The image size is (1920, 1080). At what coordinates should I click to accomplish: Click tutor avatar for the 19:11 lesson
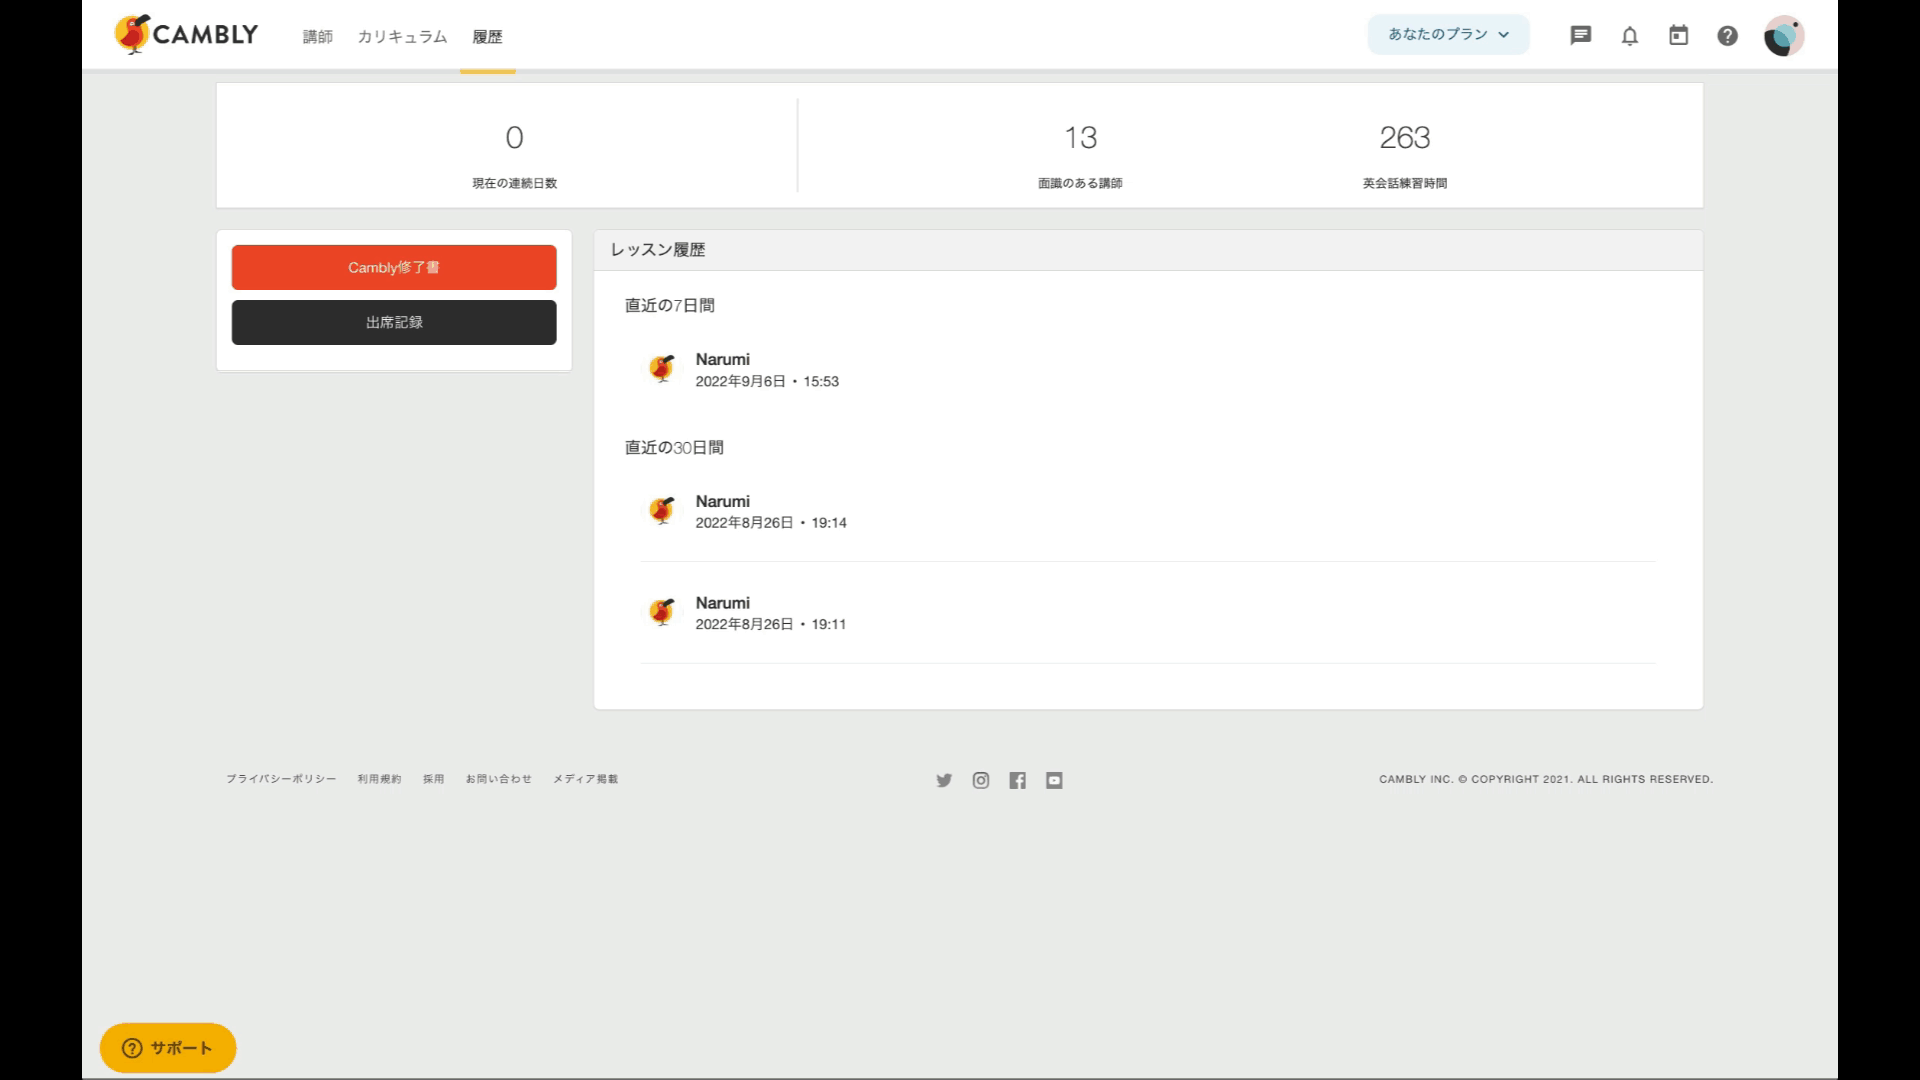[661, 612]
